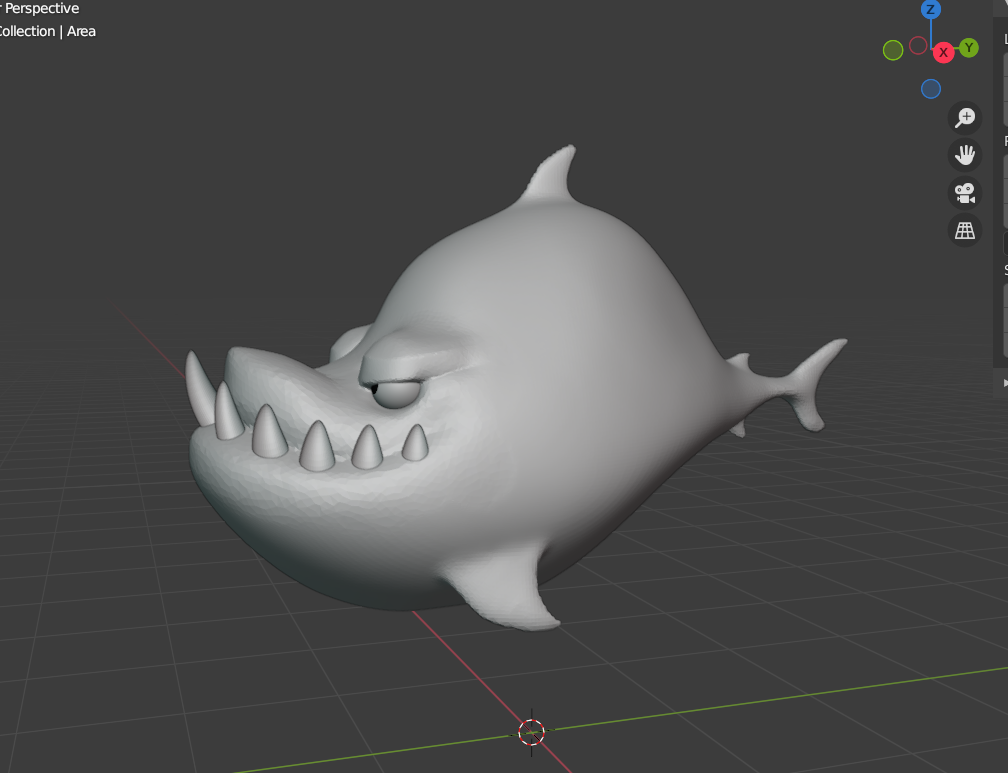Click the 'Collection | Area' viewport text
This screenshot has height=773, width=1008.
46,32
